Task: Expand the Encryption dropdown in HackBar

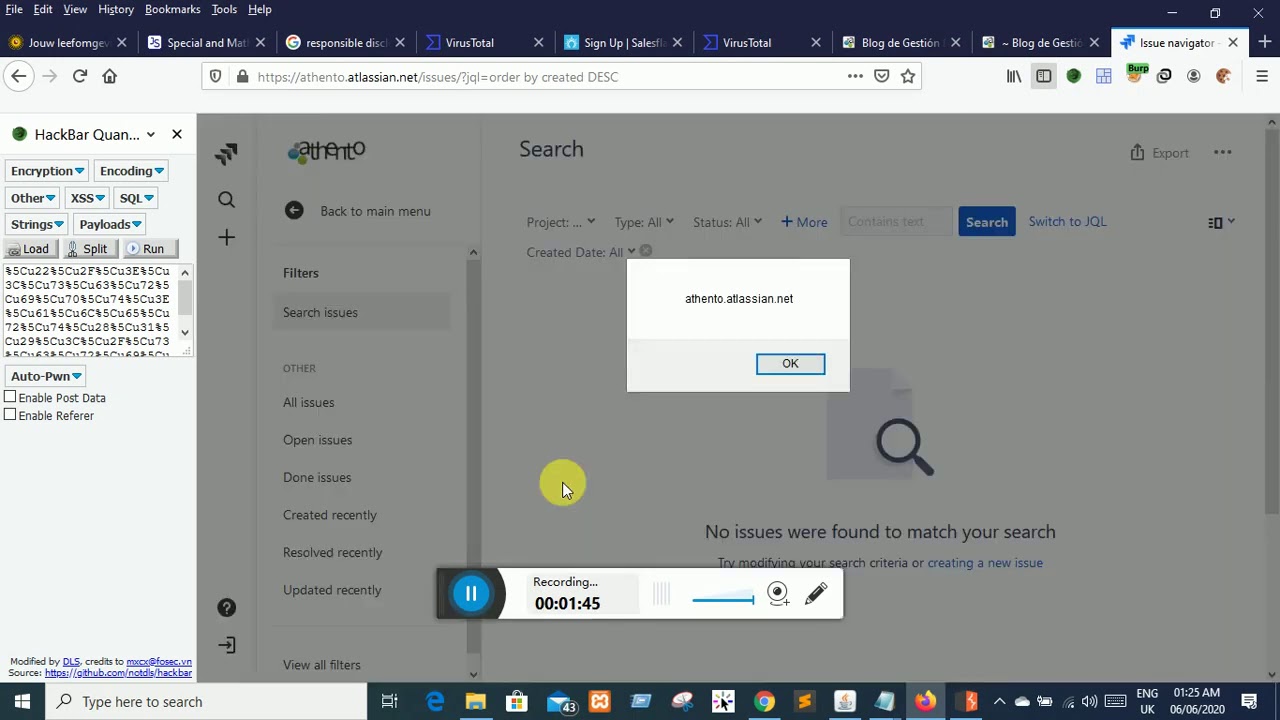Action: click(47, 171)
